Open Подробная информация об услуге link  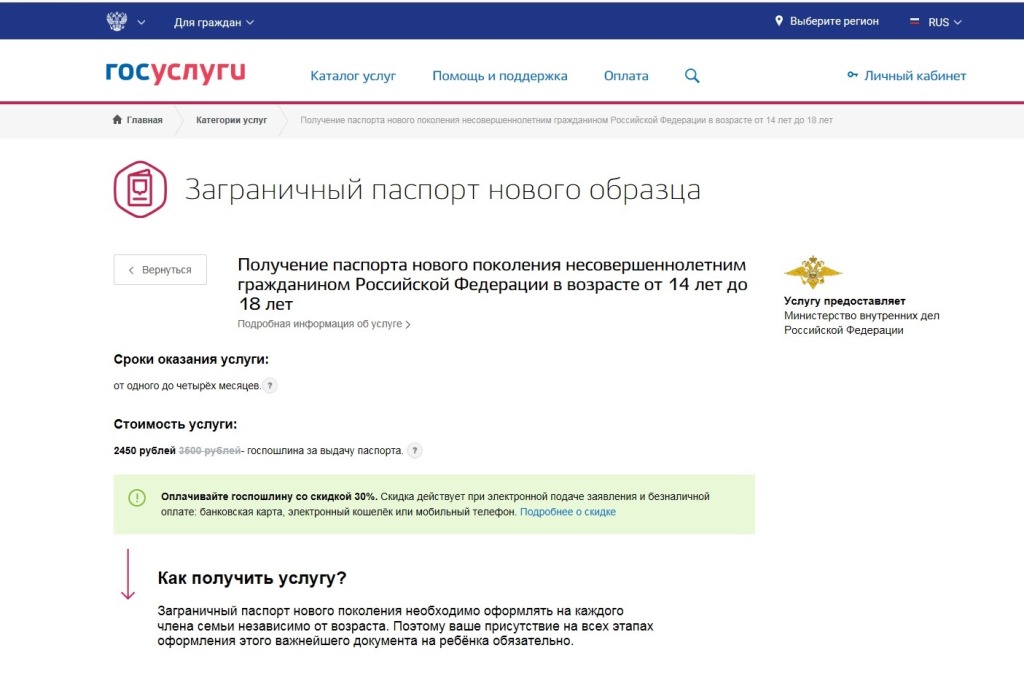[x=323, y=324]
